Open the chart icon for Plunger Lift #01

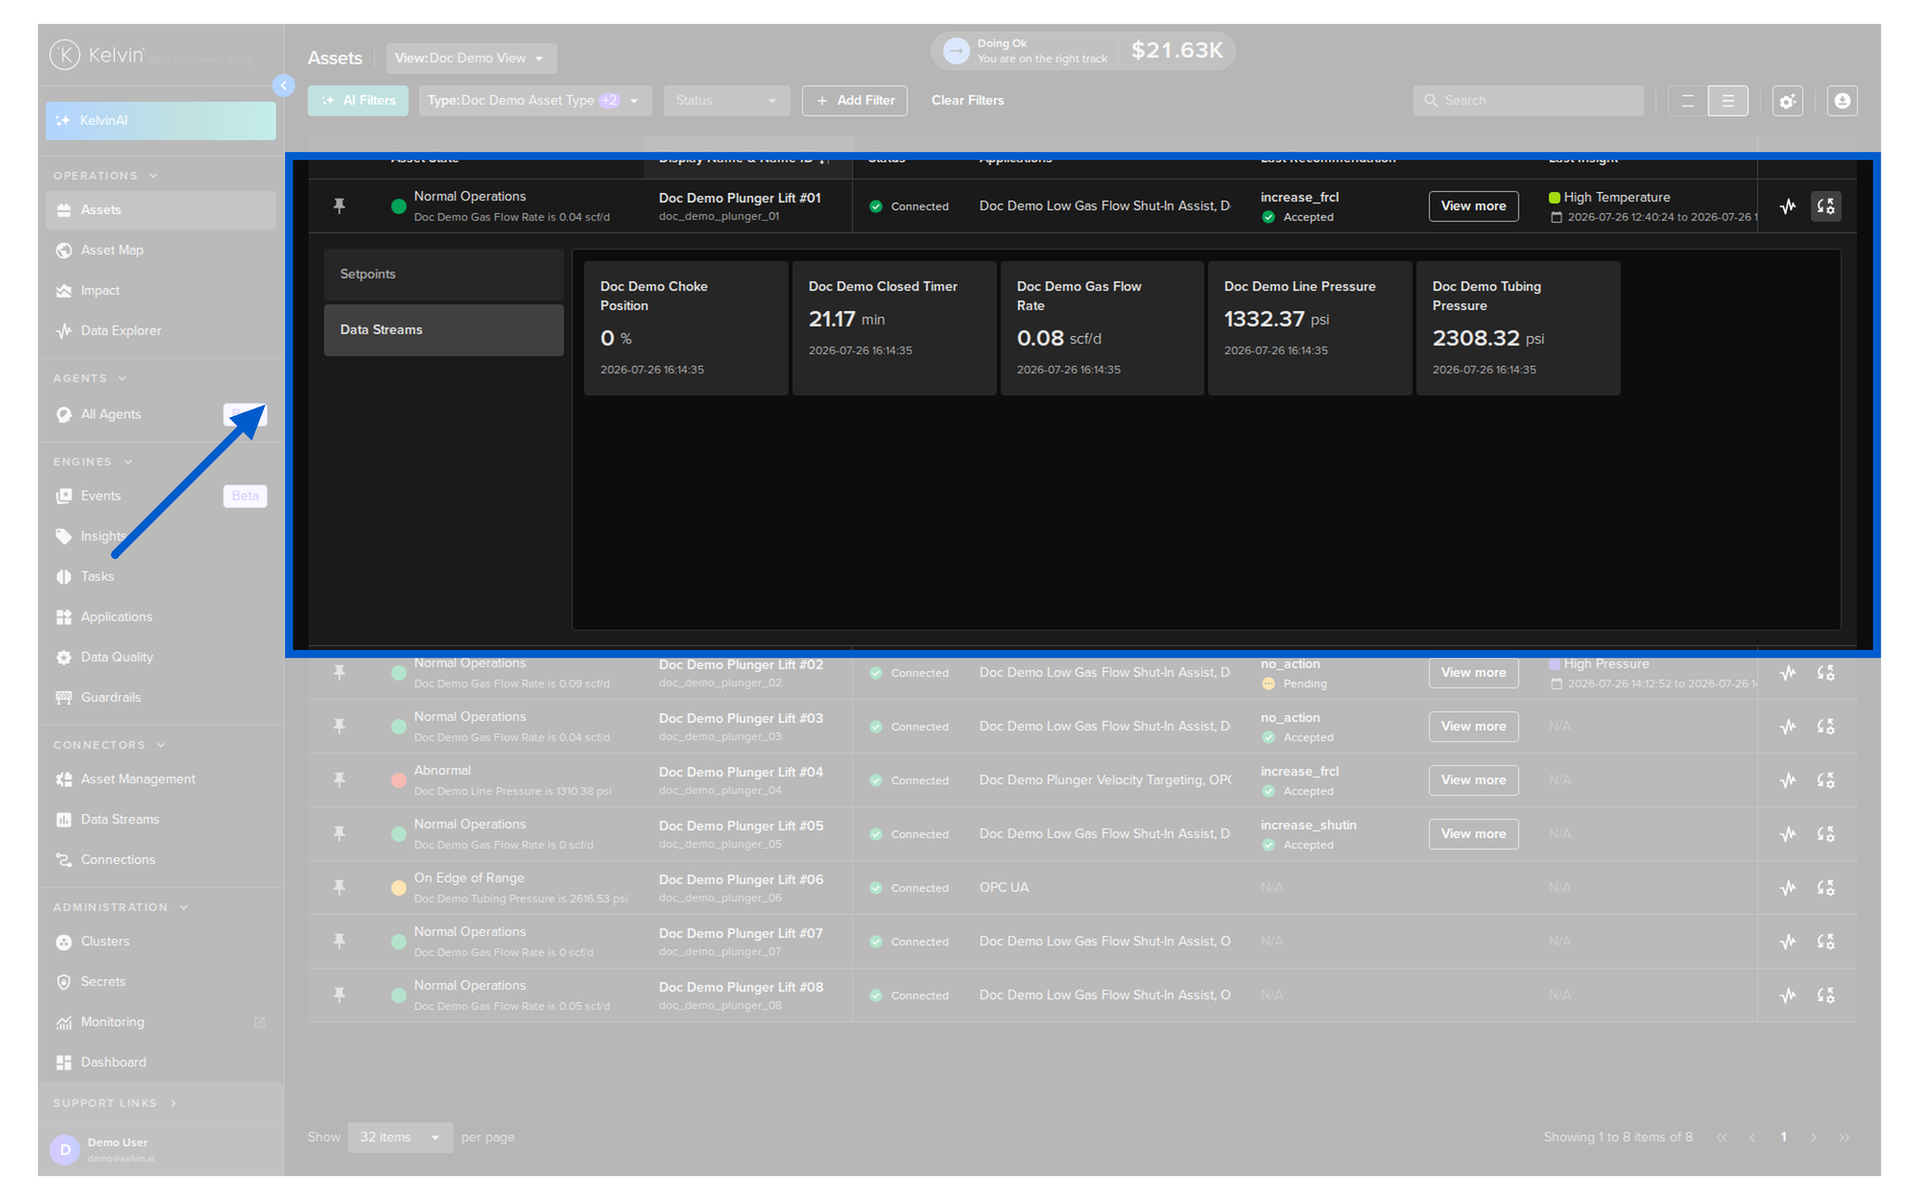pyautogui.click(x=1788, y=206)
